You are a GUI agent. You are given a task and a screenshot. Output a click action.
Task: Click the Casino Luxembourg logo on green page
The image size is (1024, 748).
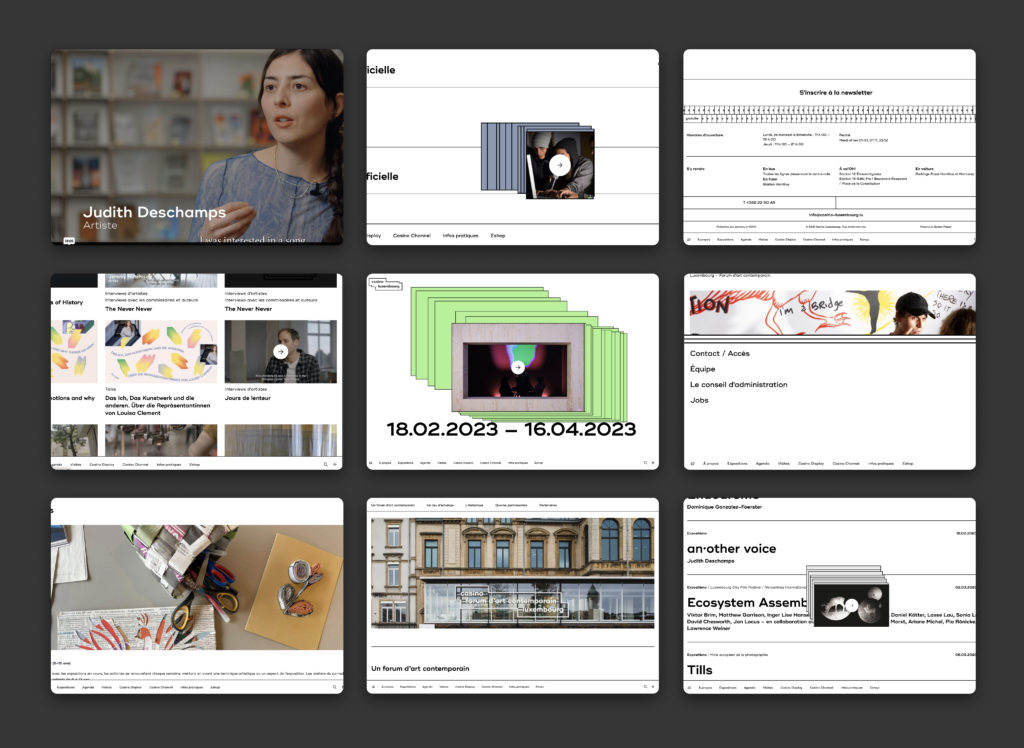384,285
